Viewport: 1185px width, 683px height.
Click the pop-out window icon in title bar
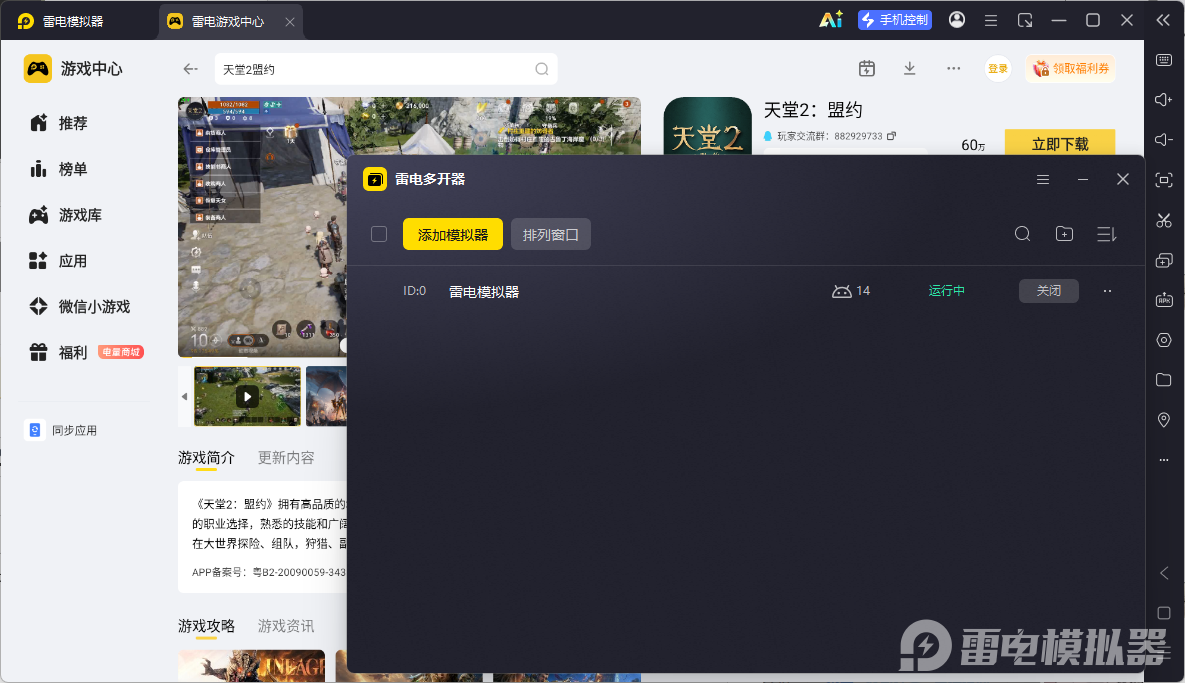click(1025, 20)
